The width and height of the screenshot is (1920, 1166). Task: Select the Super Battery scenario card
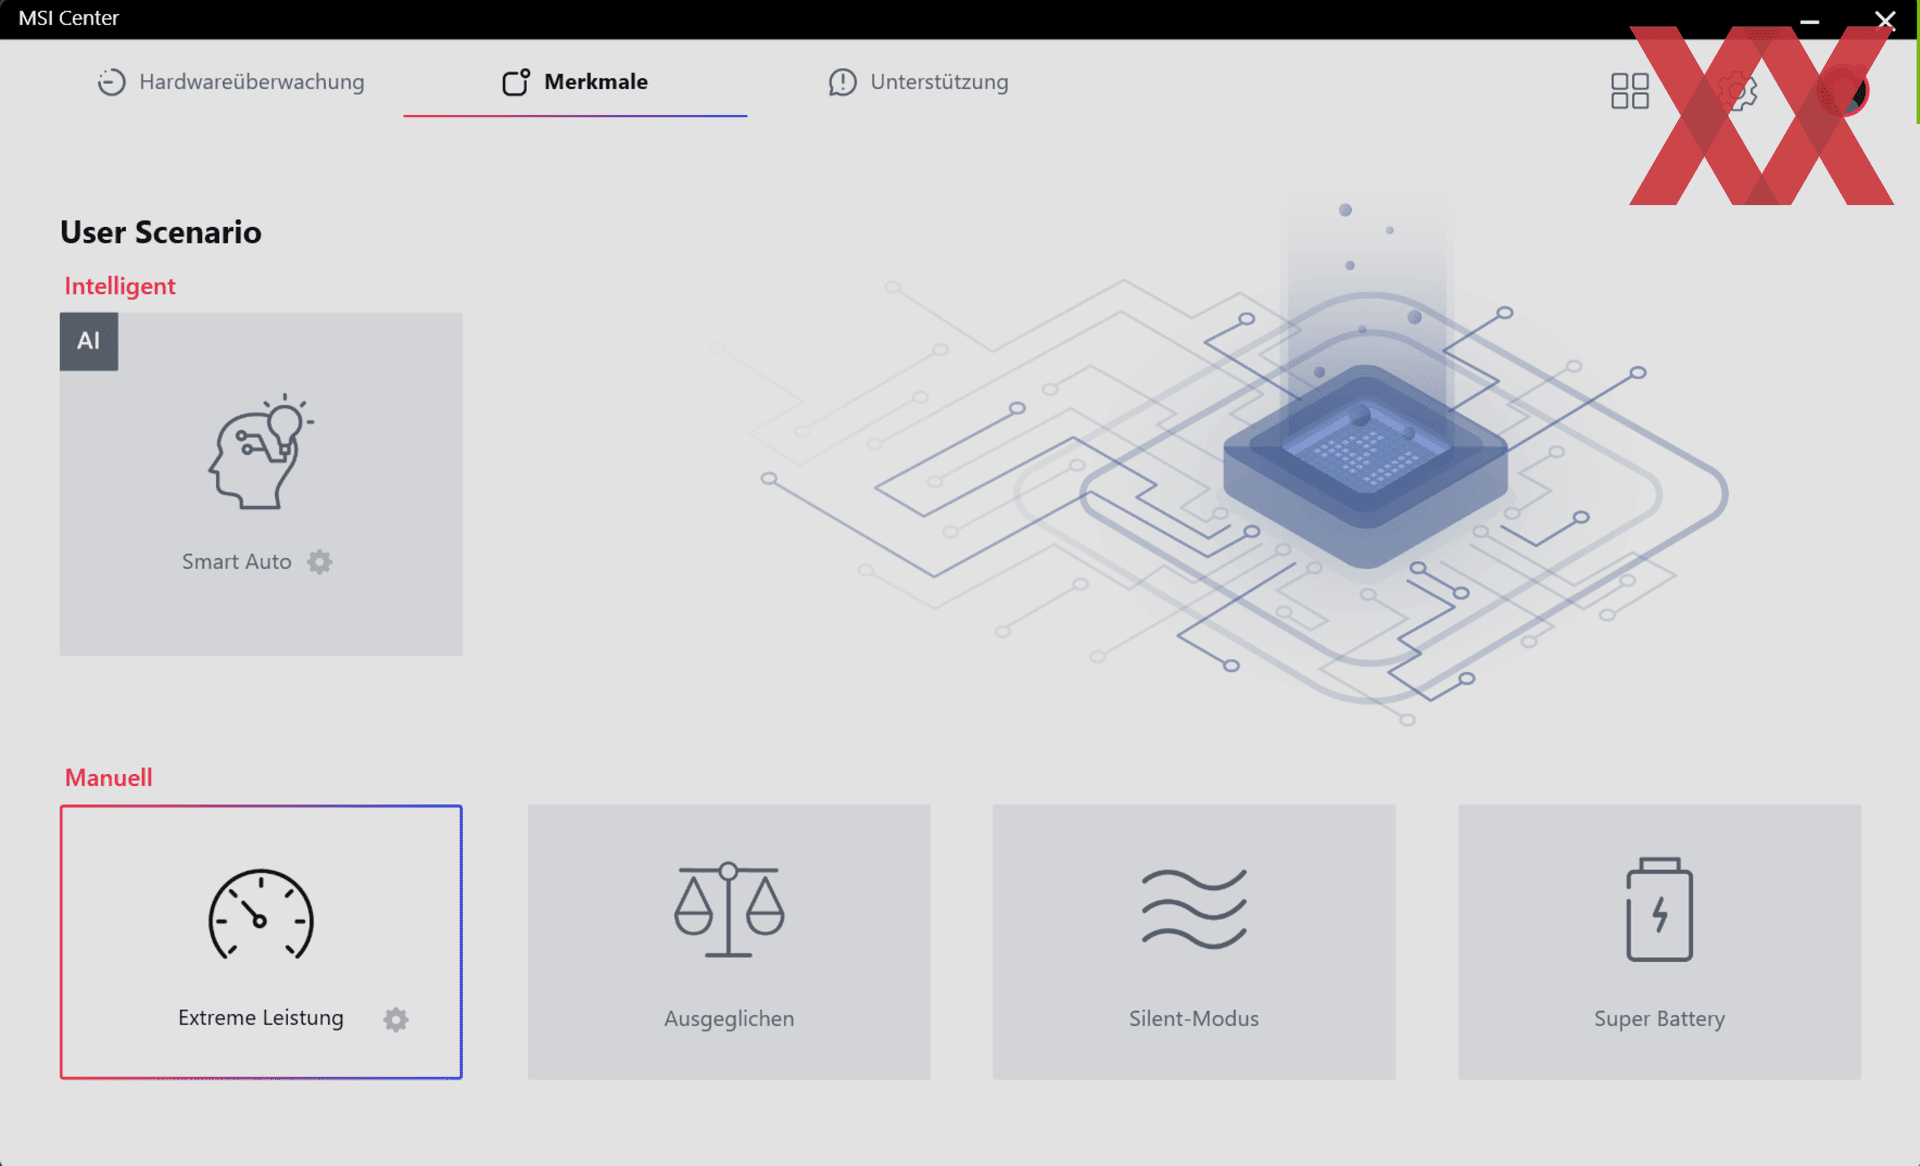tap(1659, 942)
